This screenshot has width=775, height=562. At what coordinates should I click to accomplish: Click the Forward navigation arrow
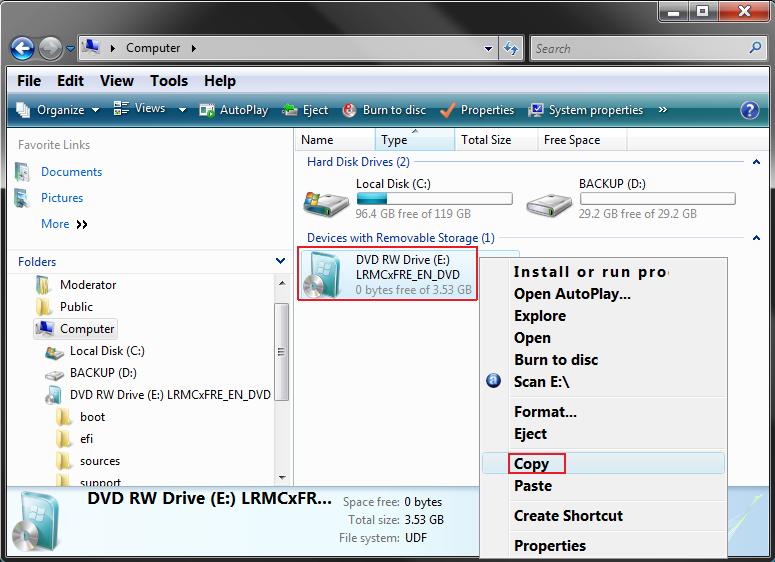point(50,48)
